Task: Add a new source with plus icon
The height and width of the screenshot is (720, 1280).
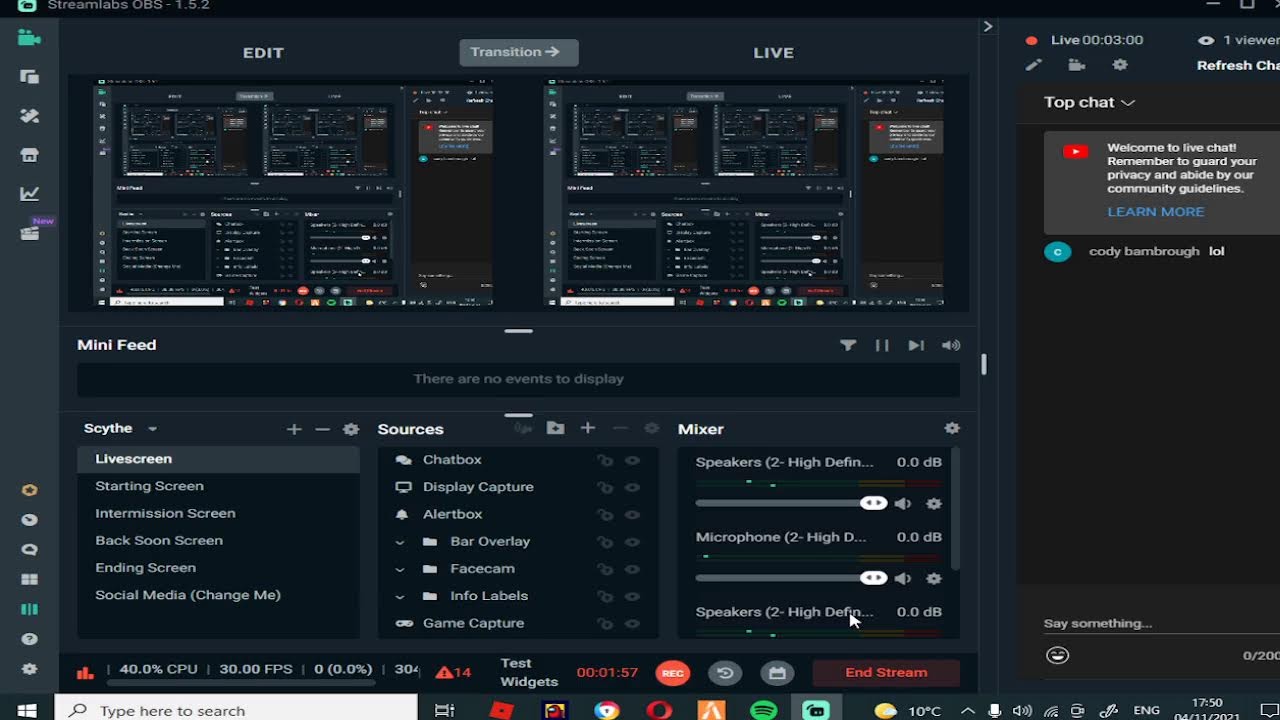Action: tap(588, 428)
